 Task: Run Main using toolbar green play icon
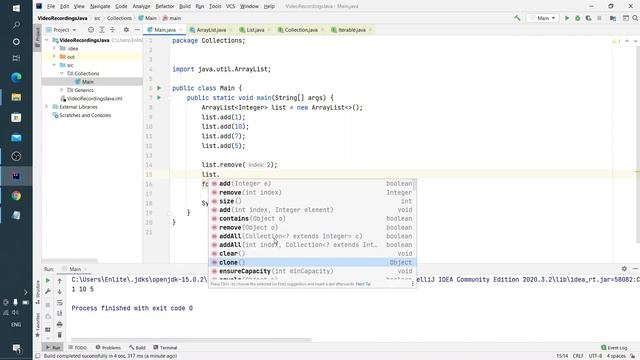(567, 18)
